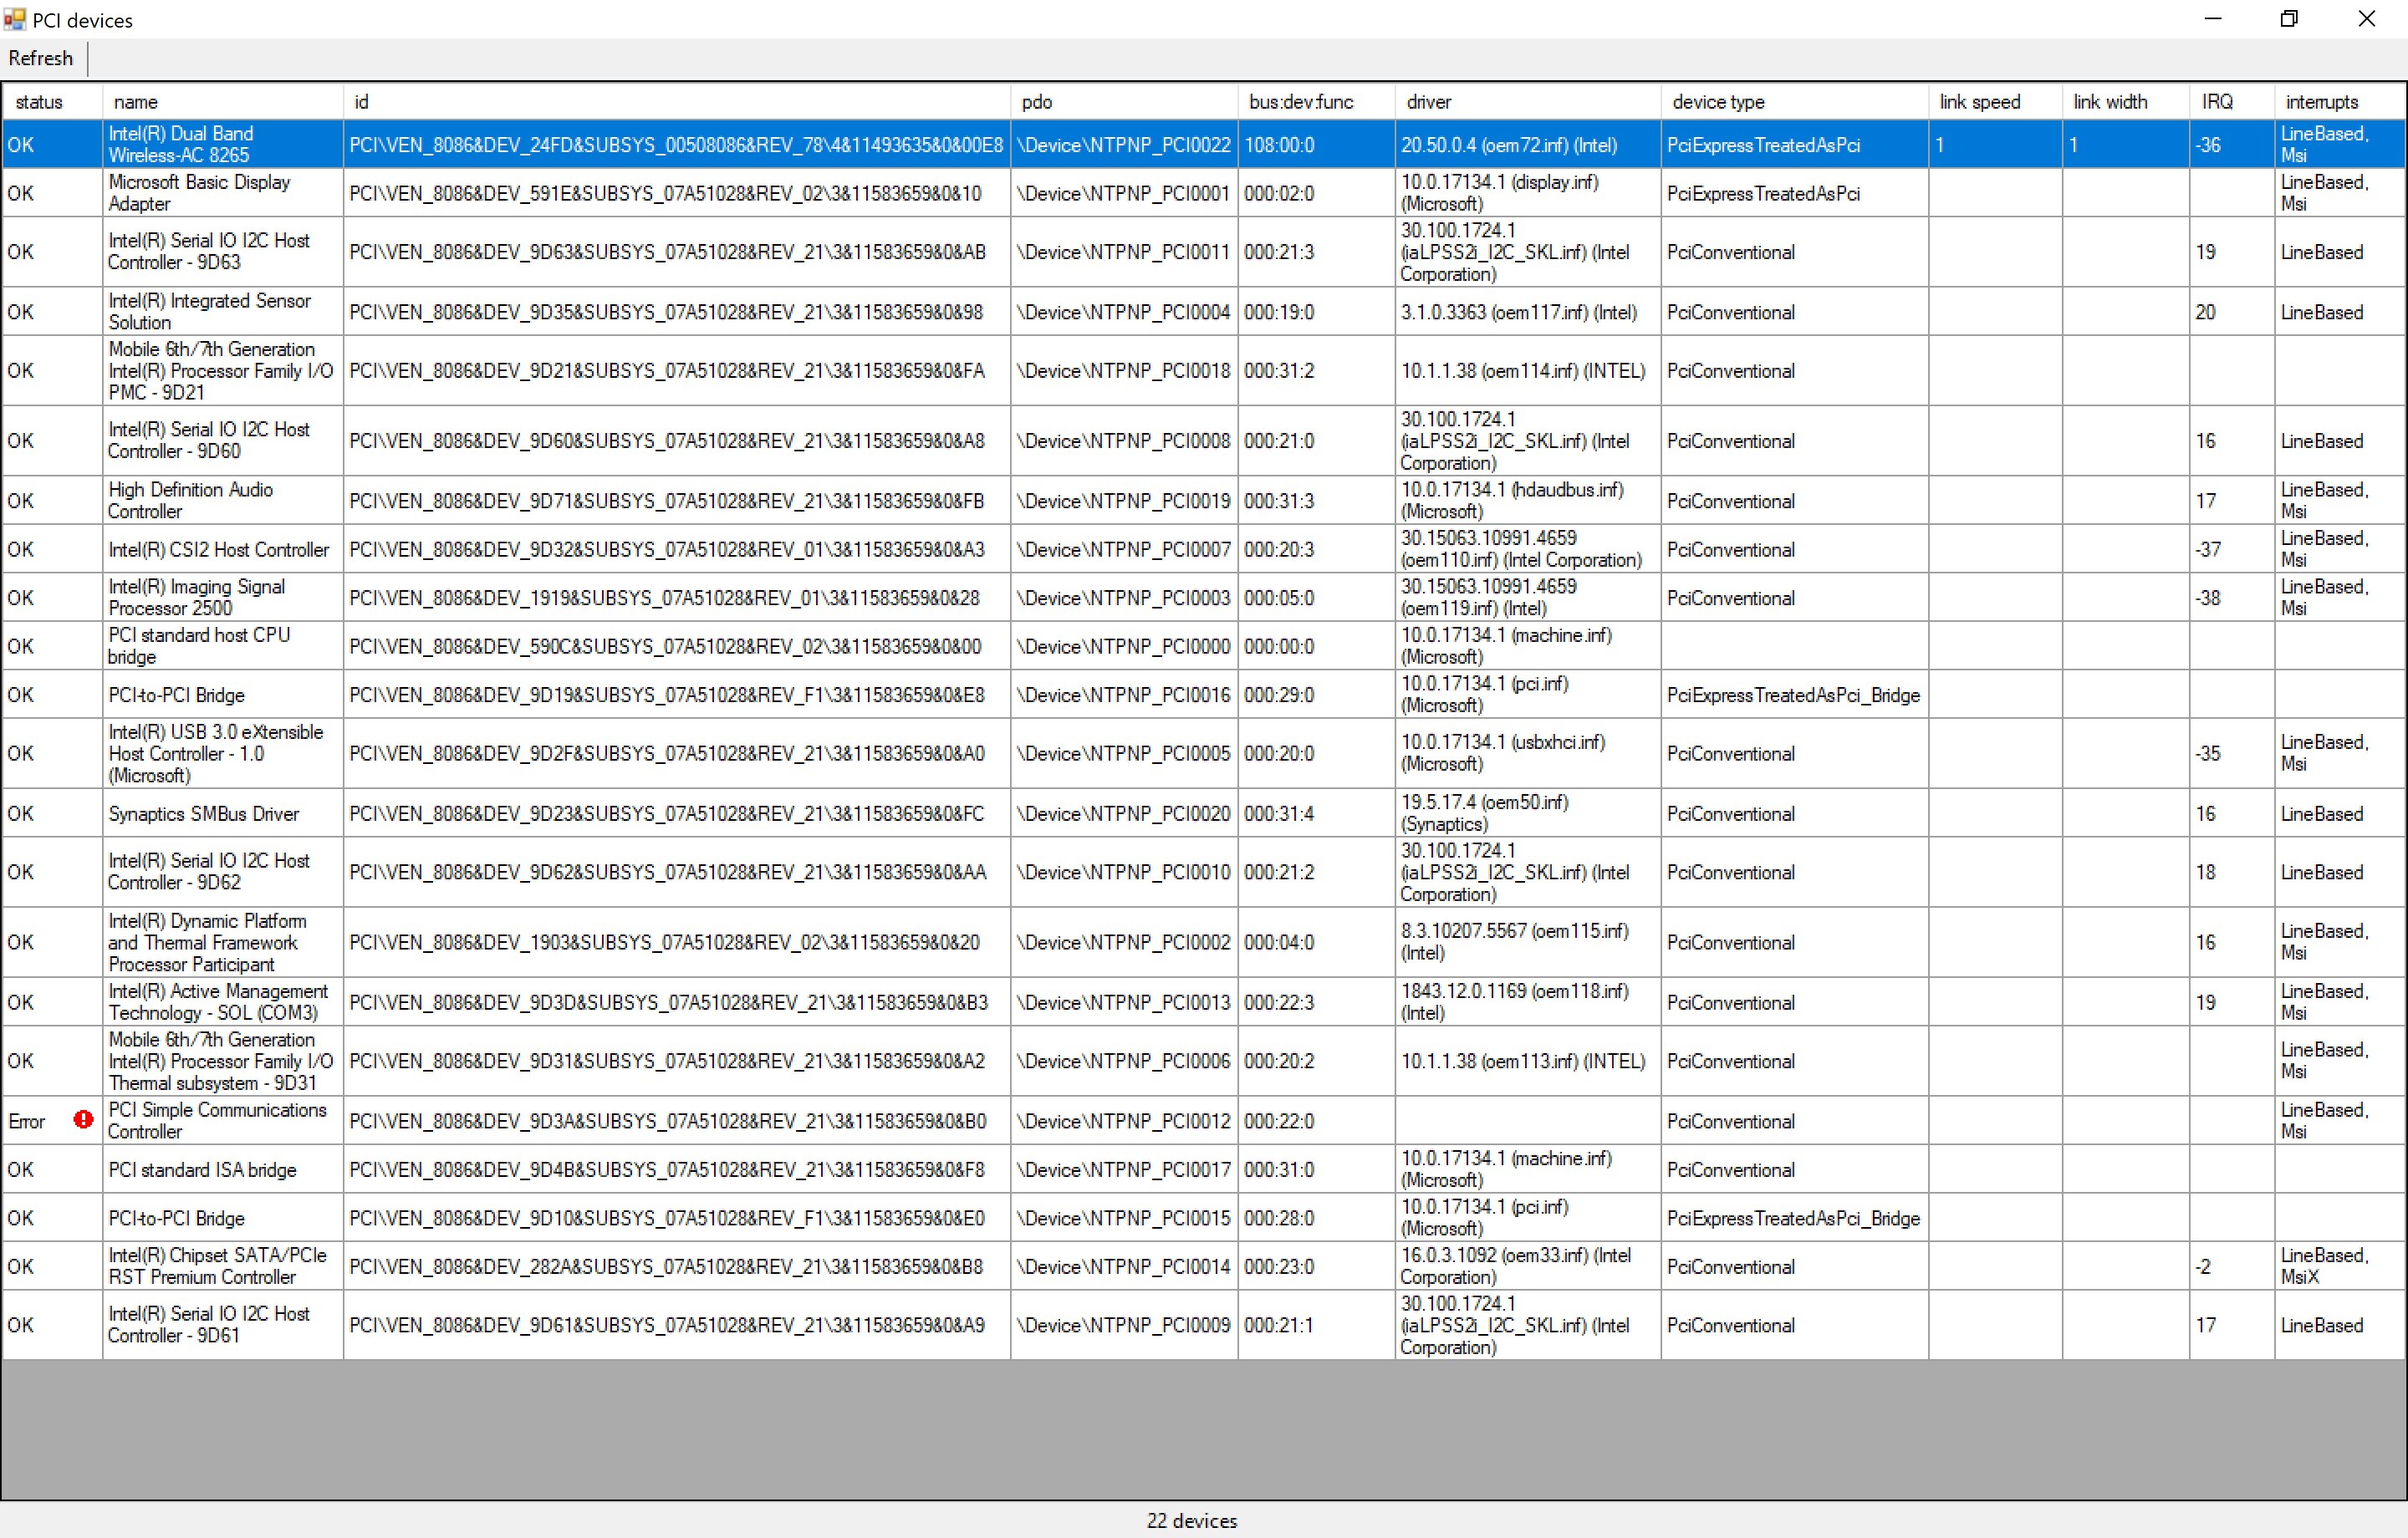Click the interrupts cell LineBased, MsiX
The width and height of the screenshot is (2408, 1538).
[x=2340, y=1266]
